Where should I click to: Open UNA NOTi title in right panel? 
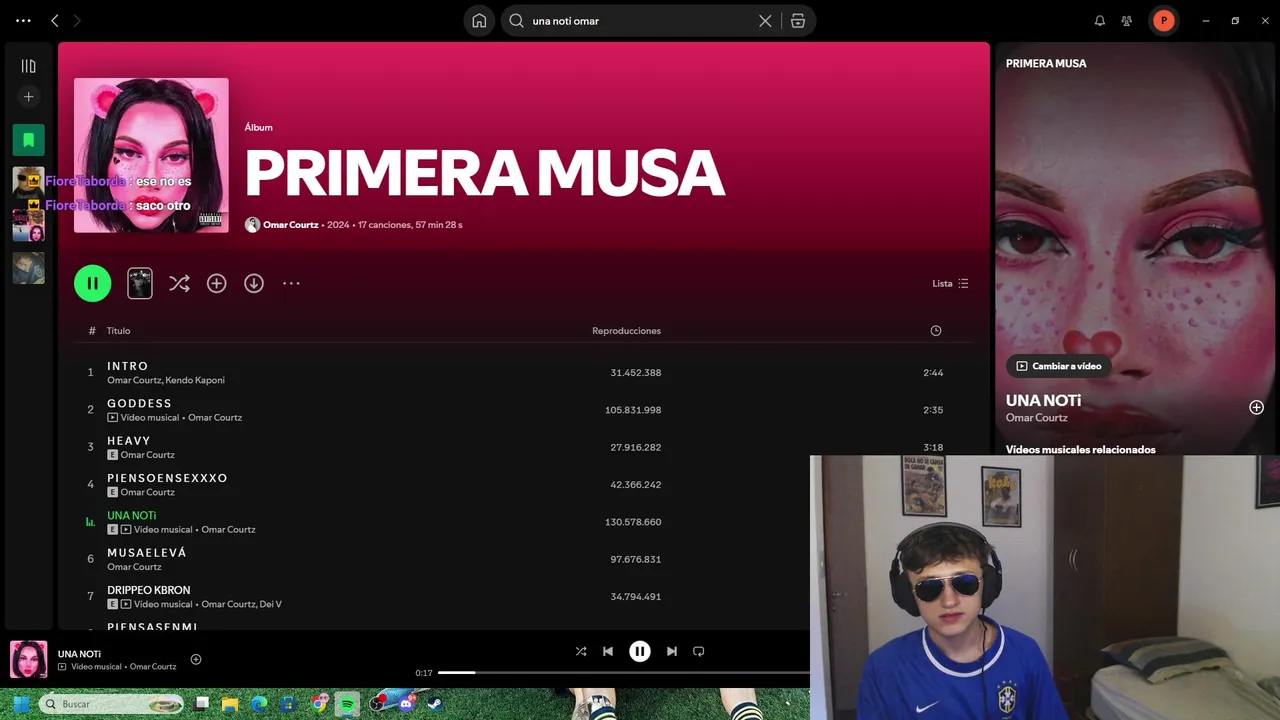(x=1043, y=400)
